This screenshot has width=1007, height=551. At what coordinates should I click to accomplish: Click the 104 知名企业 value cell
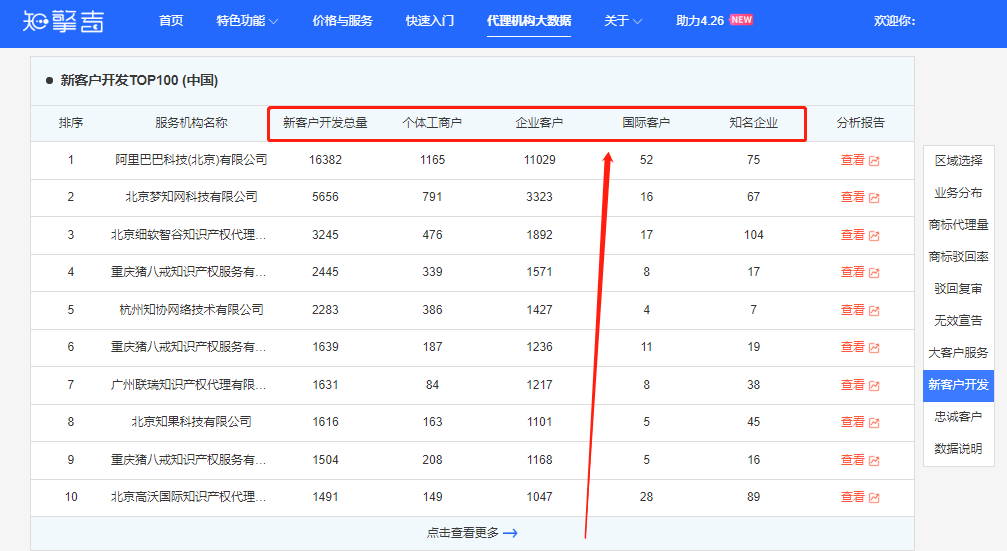tap(753, 235)
